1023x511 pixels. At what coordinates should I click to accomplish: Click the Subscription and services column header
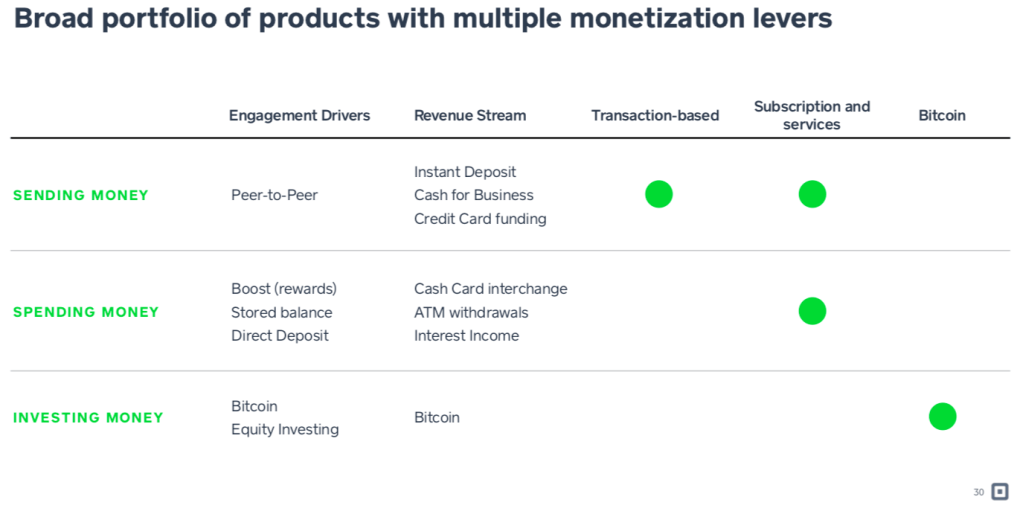[812, 115]
